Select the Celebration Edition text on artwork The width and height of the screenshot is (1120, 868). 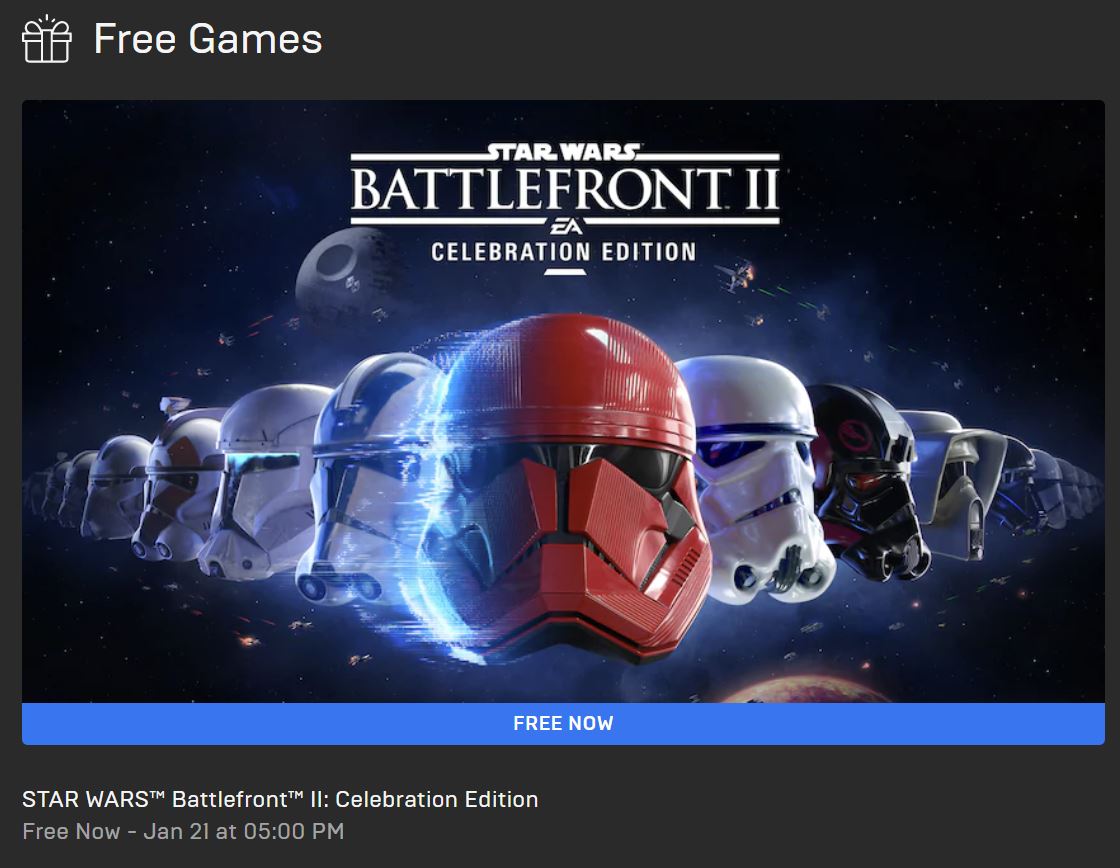pos(563,252)
